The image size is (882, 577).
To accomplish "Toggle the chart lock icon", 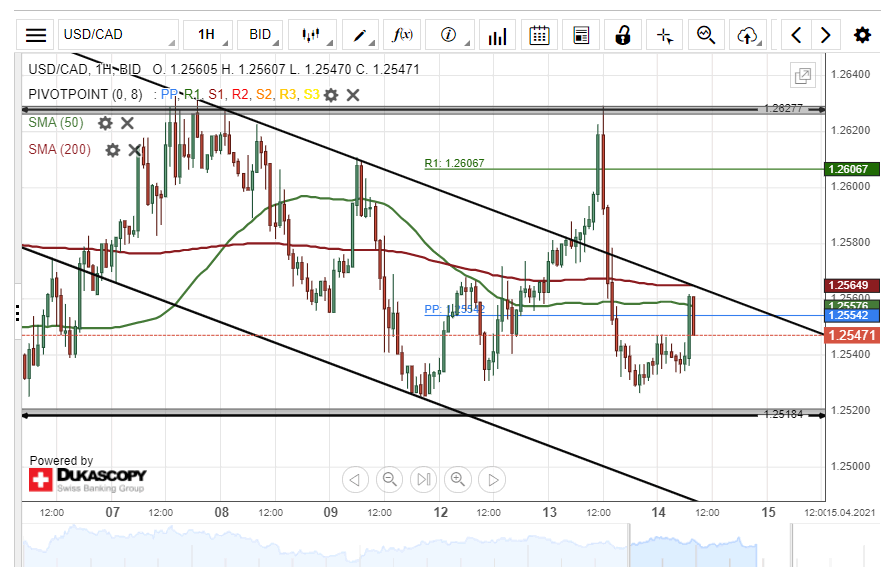I will click(623, 35).
